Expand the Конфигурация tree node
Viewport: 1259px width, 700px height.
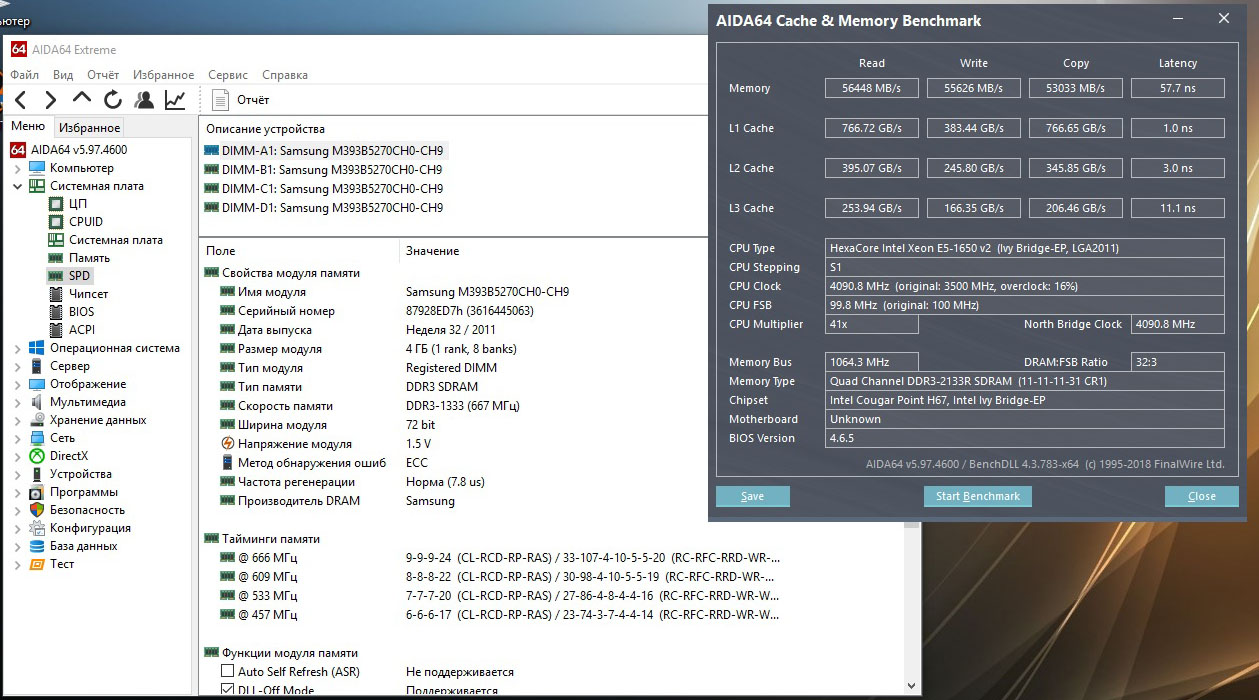tap(18, 528)
